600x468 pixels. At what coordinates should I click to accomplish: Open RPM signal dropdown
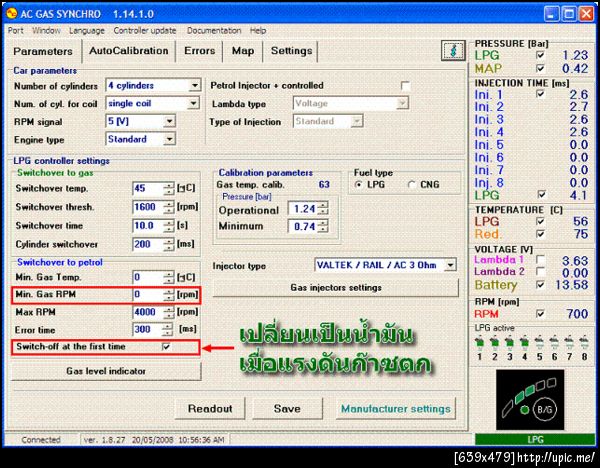(169, 121)
